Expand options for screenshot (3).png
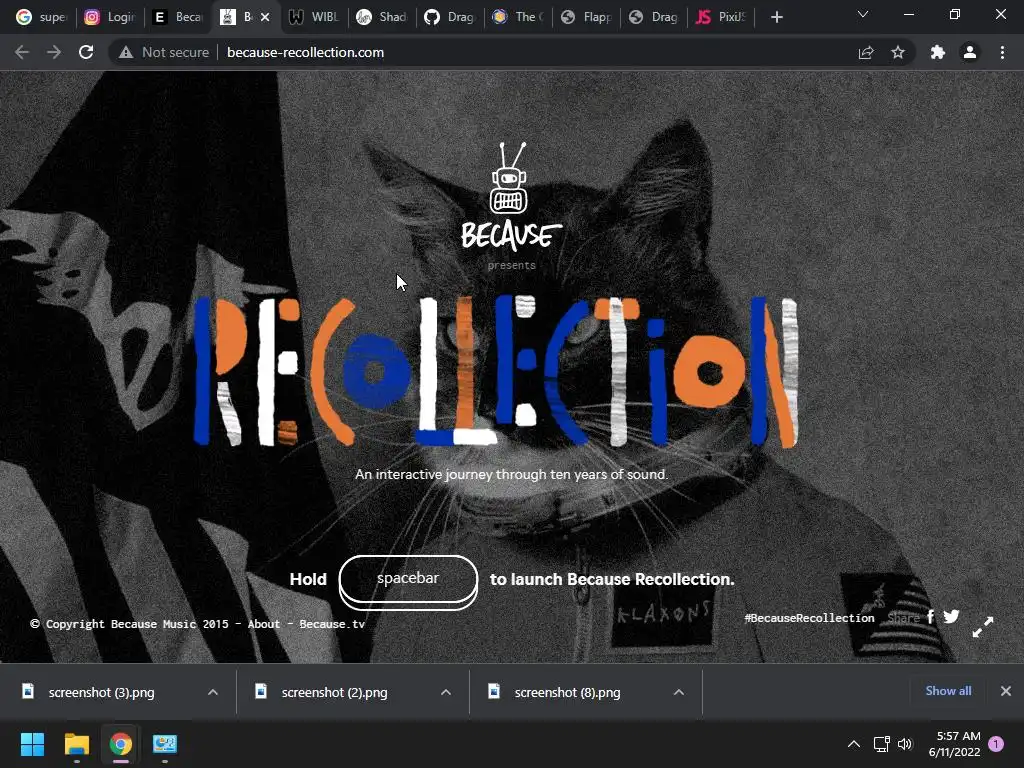This screenshot has width=1024, height=768. [x=213, y=692]
